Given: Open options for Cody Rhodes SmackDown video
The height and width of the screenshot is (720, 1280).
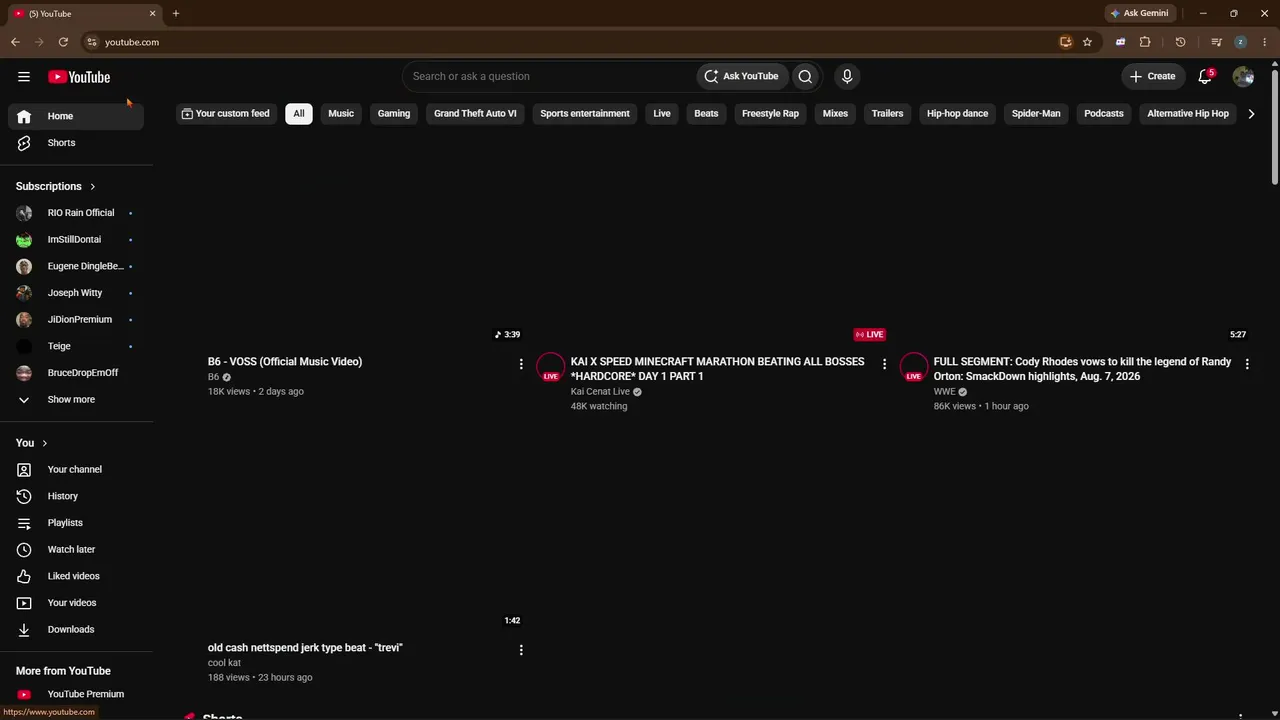Looking at the screenshot, I should tap(1247, 364).
